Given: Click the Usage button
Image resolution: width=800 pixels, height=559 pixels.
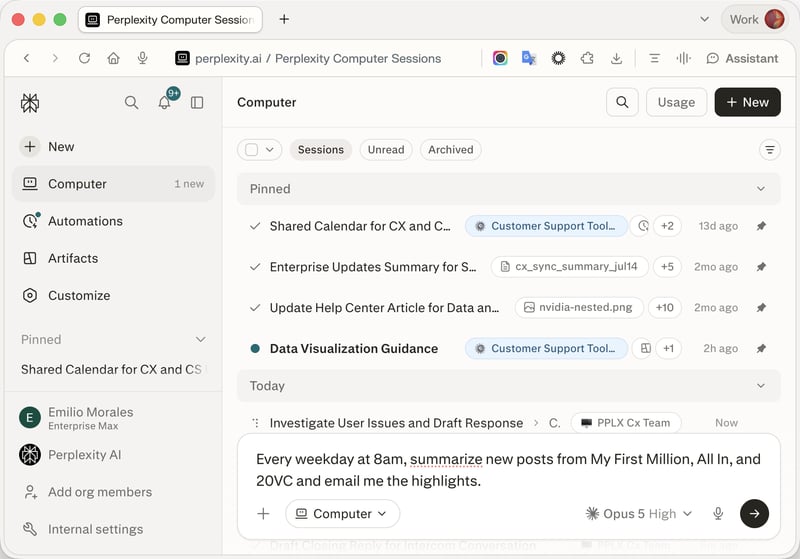Looking at the screenshot, I should (x=676, y=102).
